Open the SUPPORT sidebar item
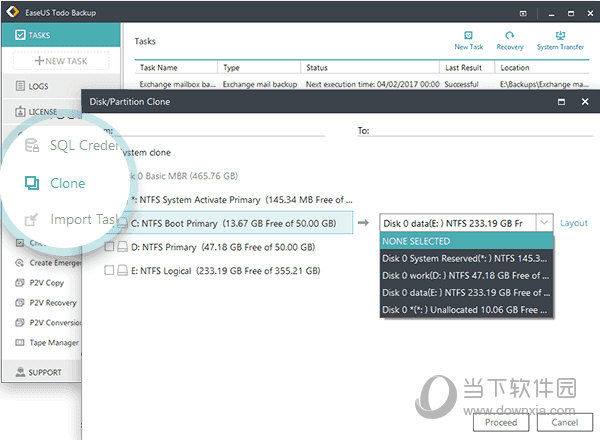The image size is (600, 440). tap(42, 372)
